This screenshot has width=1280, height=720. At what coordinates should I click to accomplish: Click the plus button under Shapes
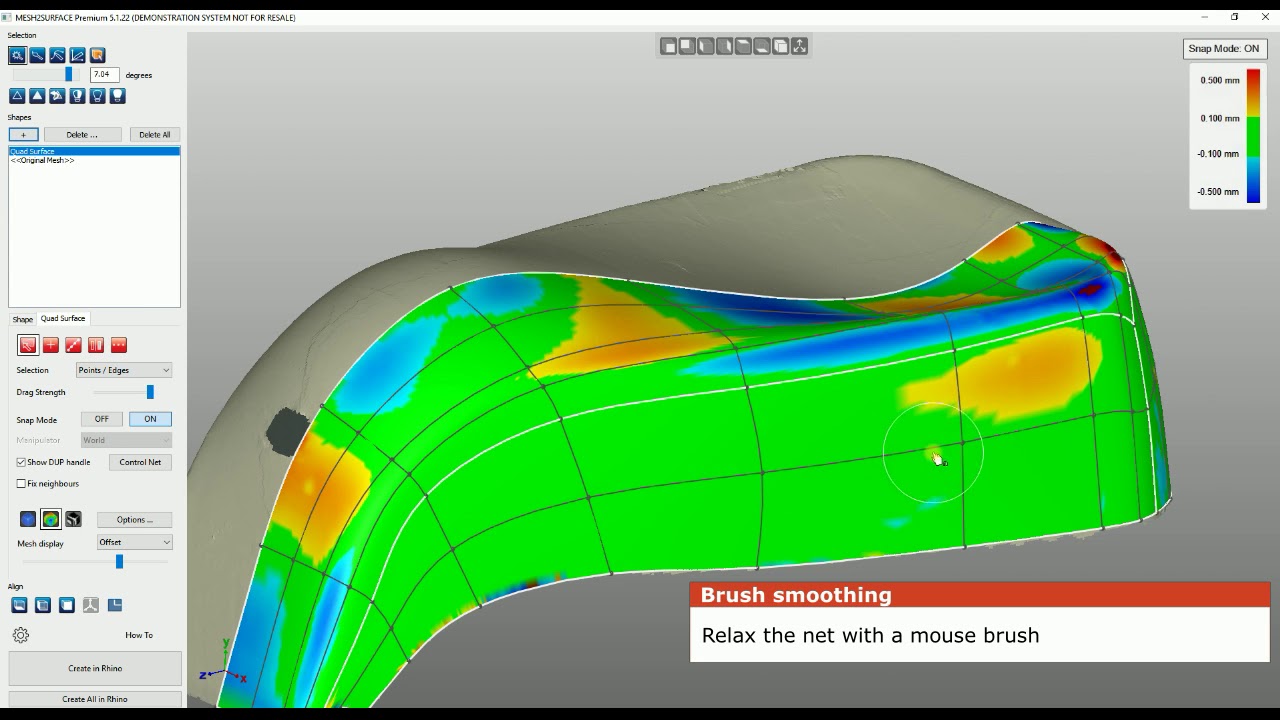23,134
